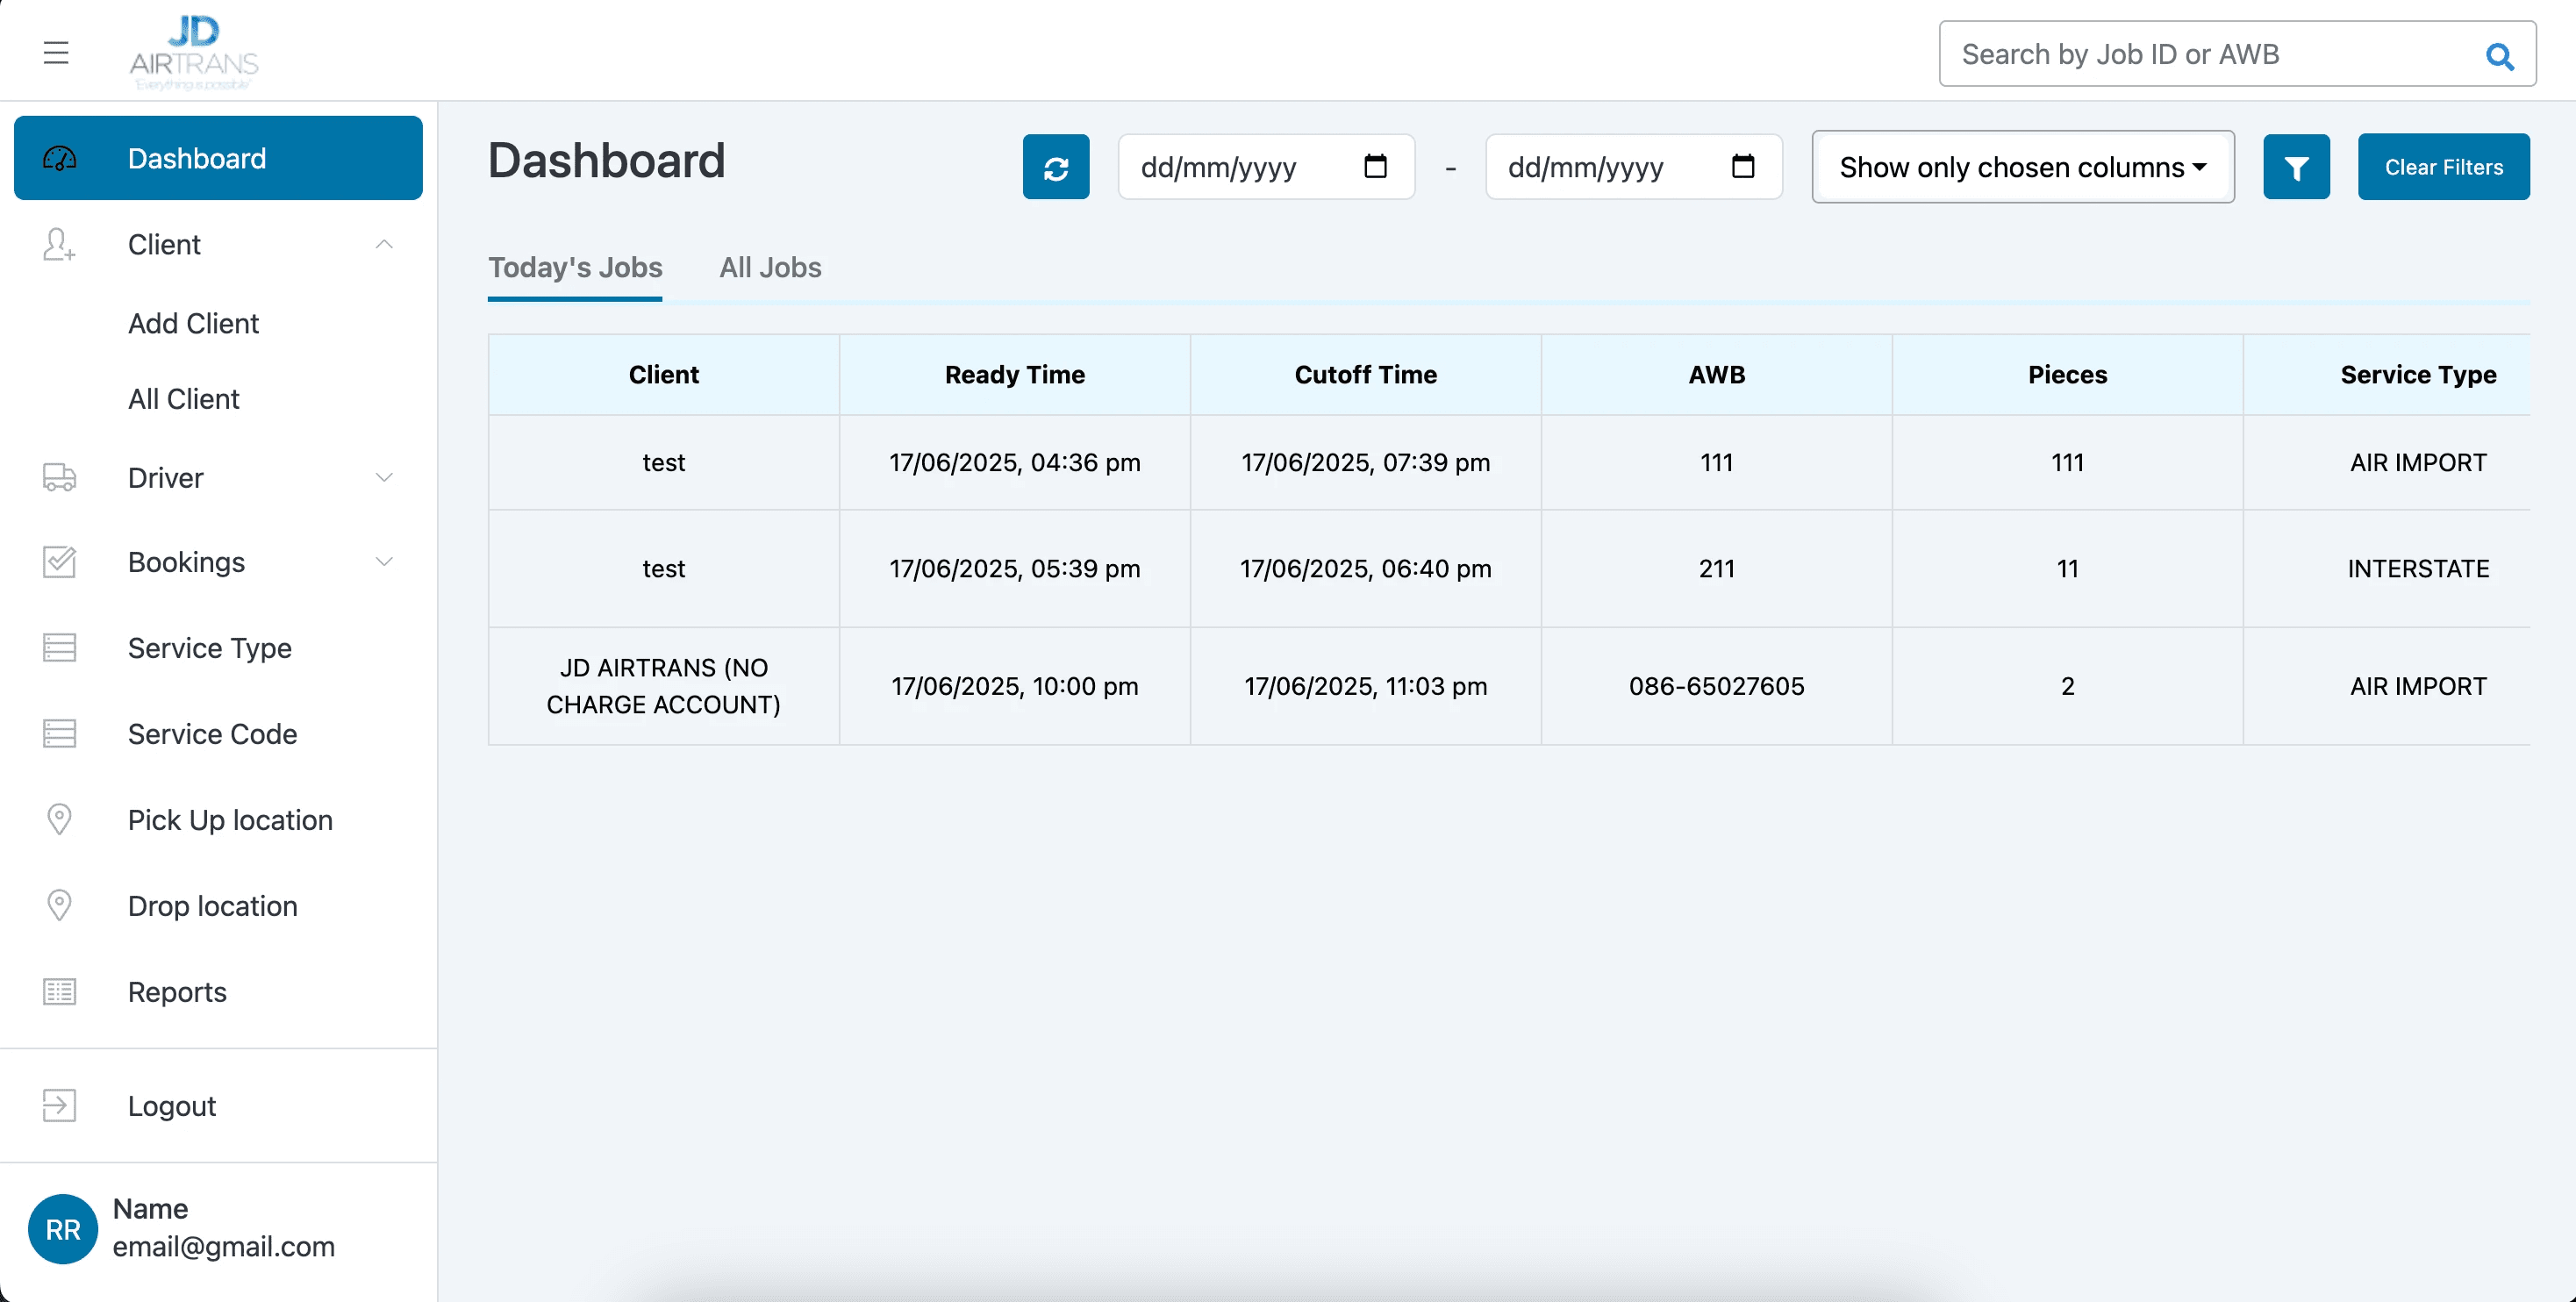Open Service Type menu item

click(x=210, y=647)
